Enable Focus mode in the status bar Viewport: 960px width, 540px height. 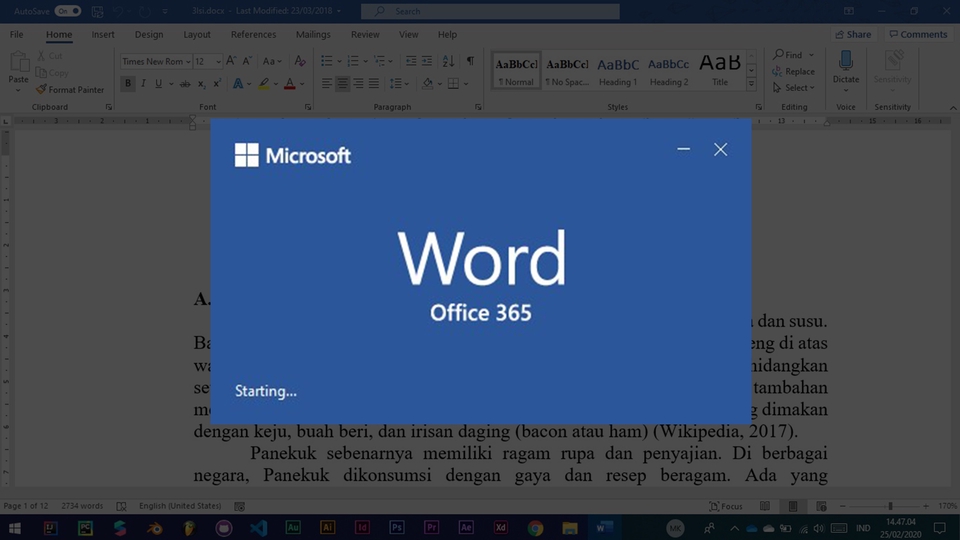point(726,506)
